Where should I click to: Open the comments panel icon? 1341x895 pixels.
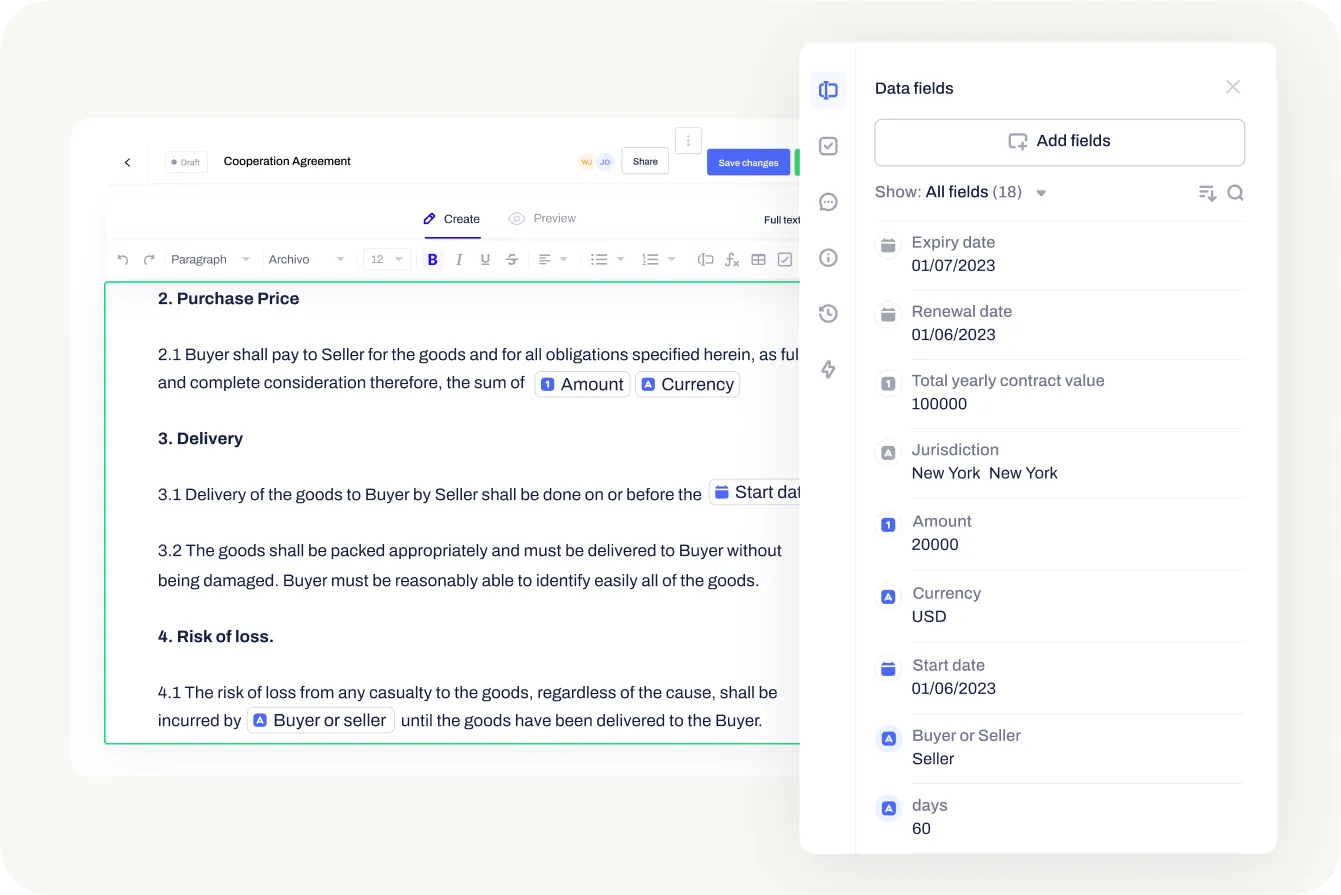click(827, 202)
